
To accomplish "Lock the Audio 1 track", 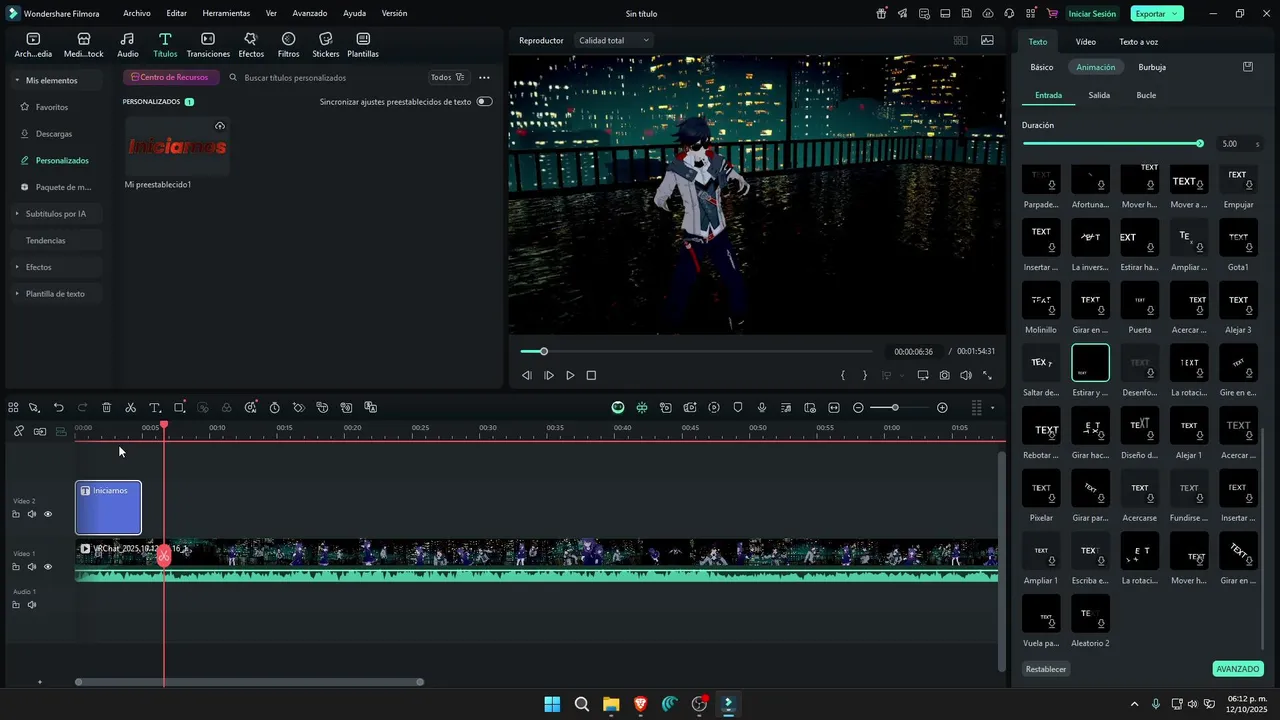I will click(16, 605).
